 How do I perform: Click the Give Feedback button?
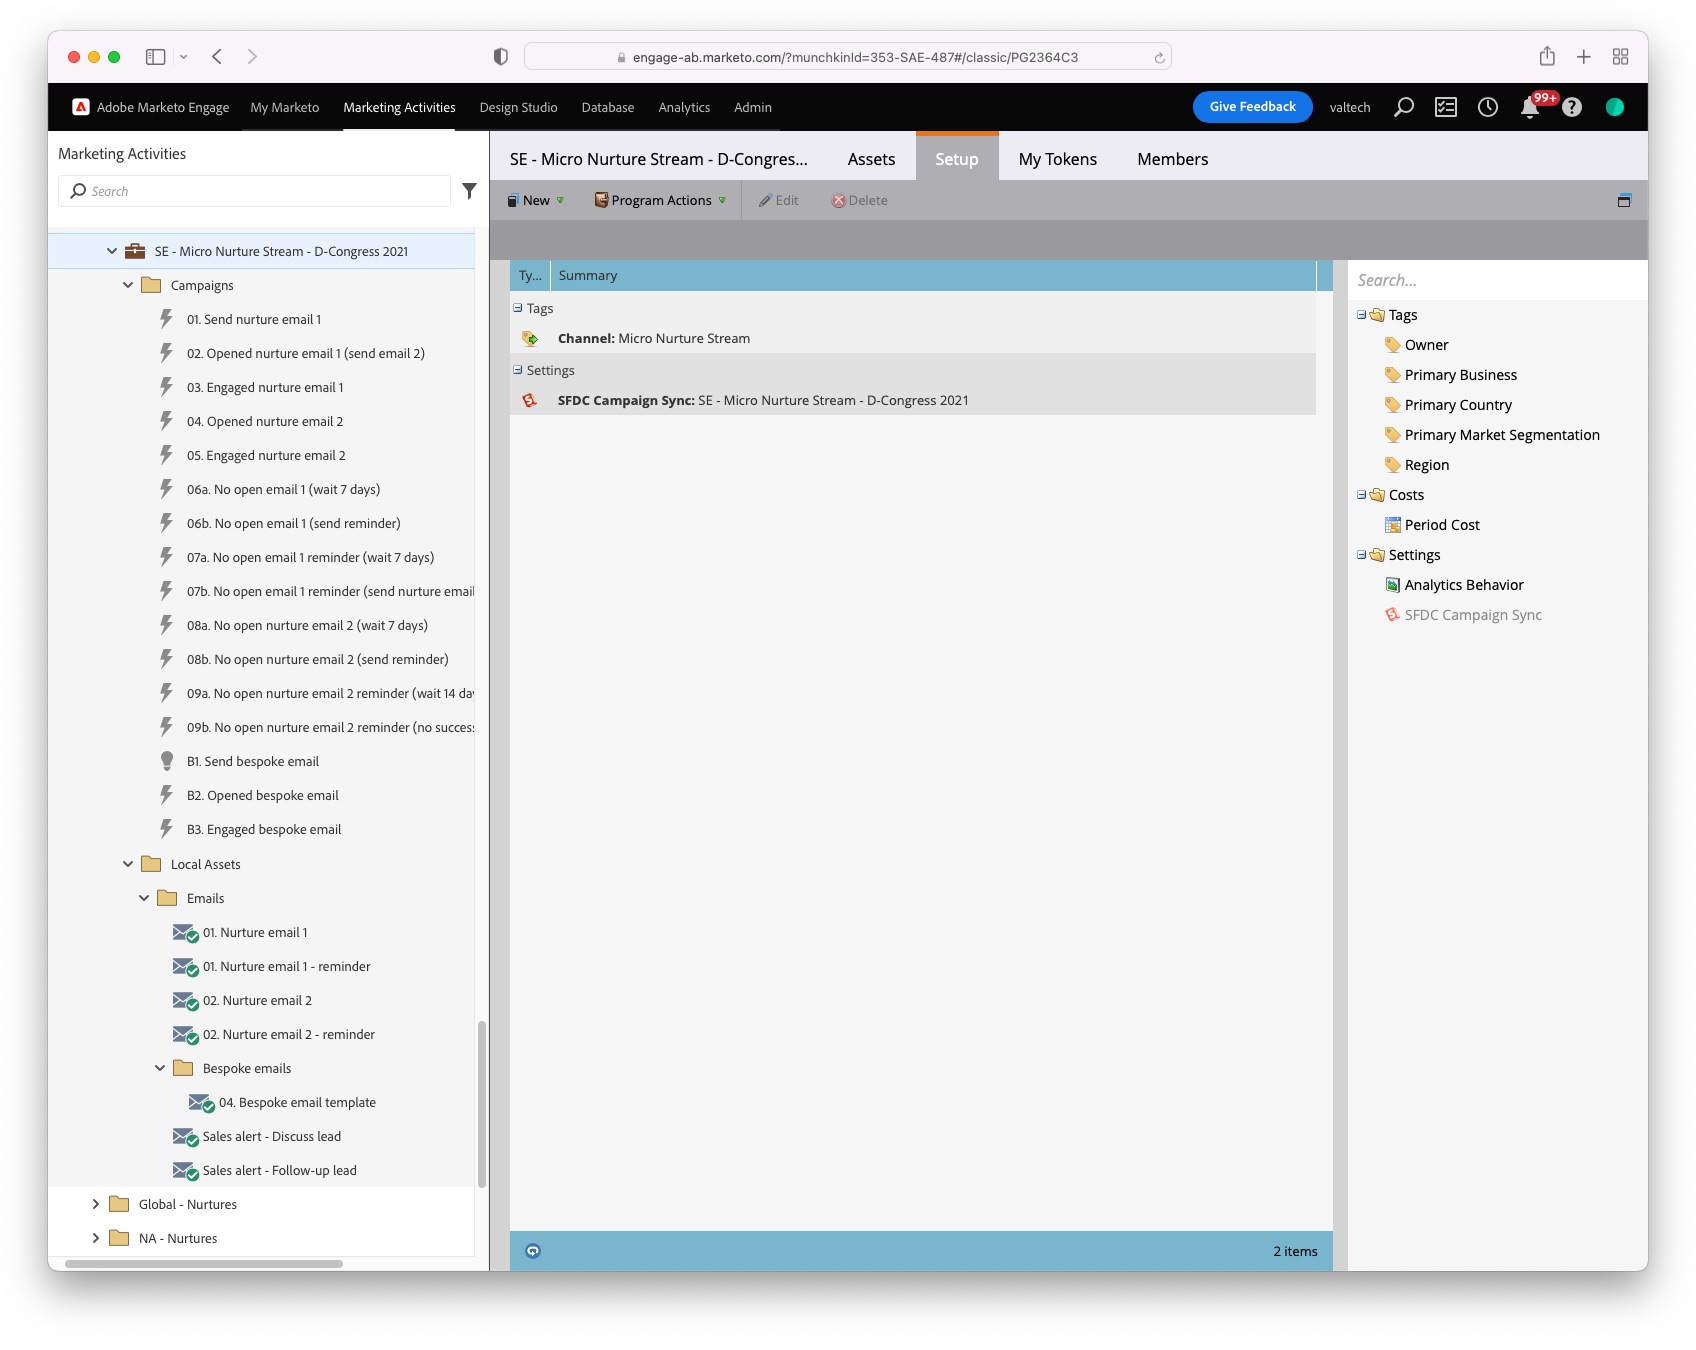click(x=1252, y=107)
